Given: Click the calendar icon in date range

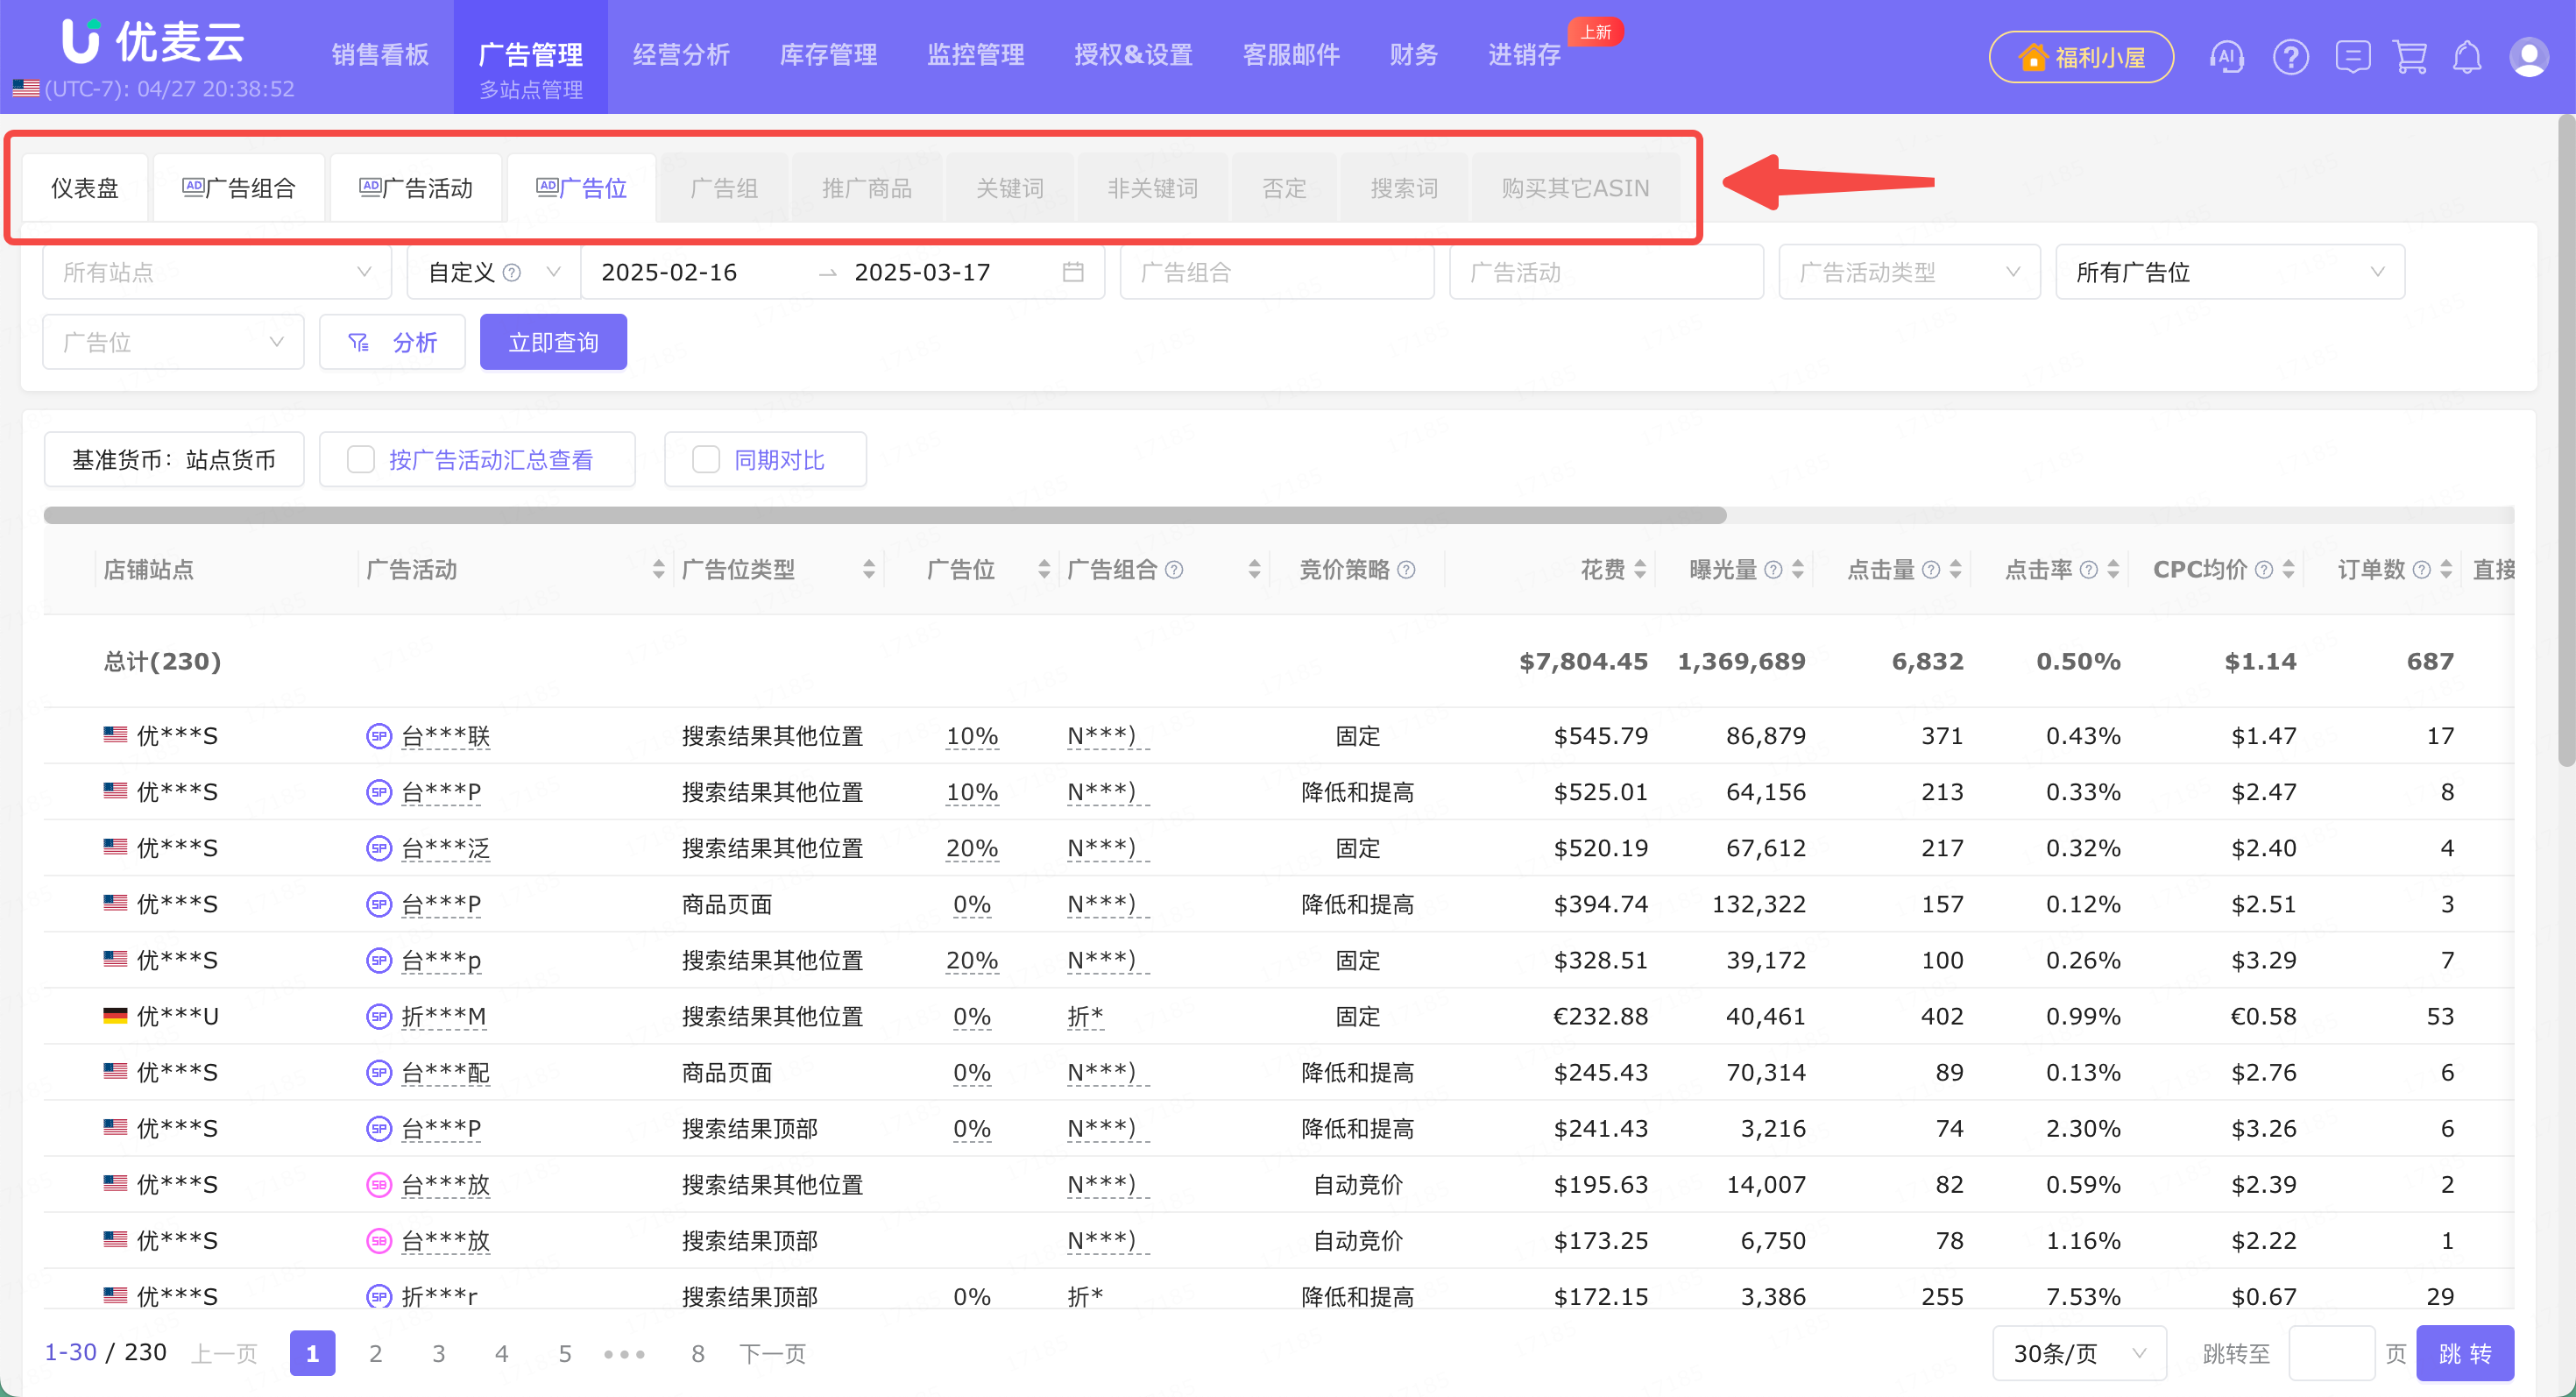Looking at the screenshot, I should 1073,272.
